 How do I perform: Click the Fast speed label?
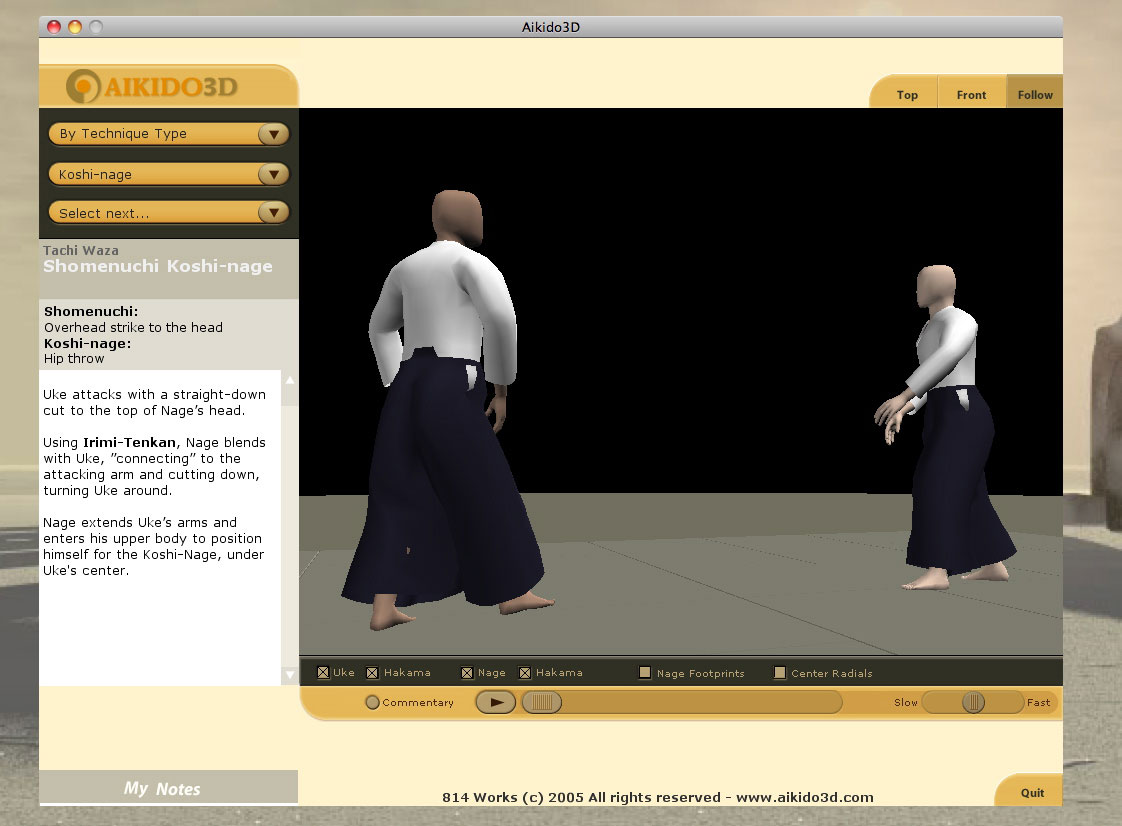[x=1038, y=702]
